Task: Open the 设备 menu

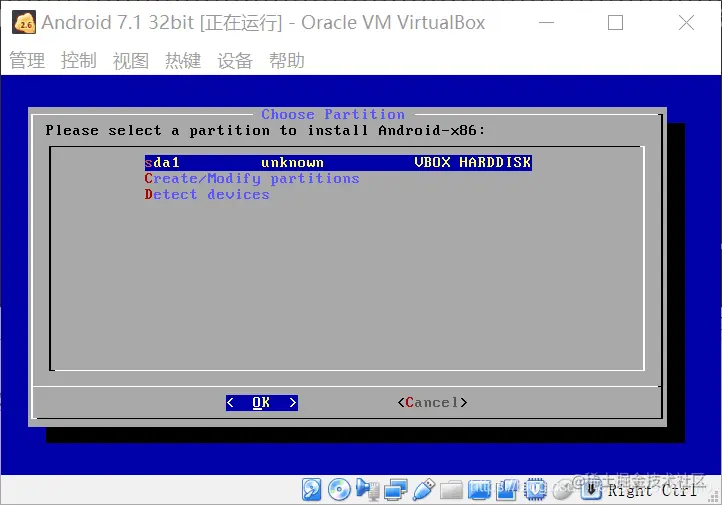Action: 235,60
